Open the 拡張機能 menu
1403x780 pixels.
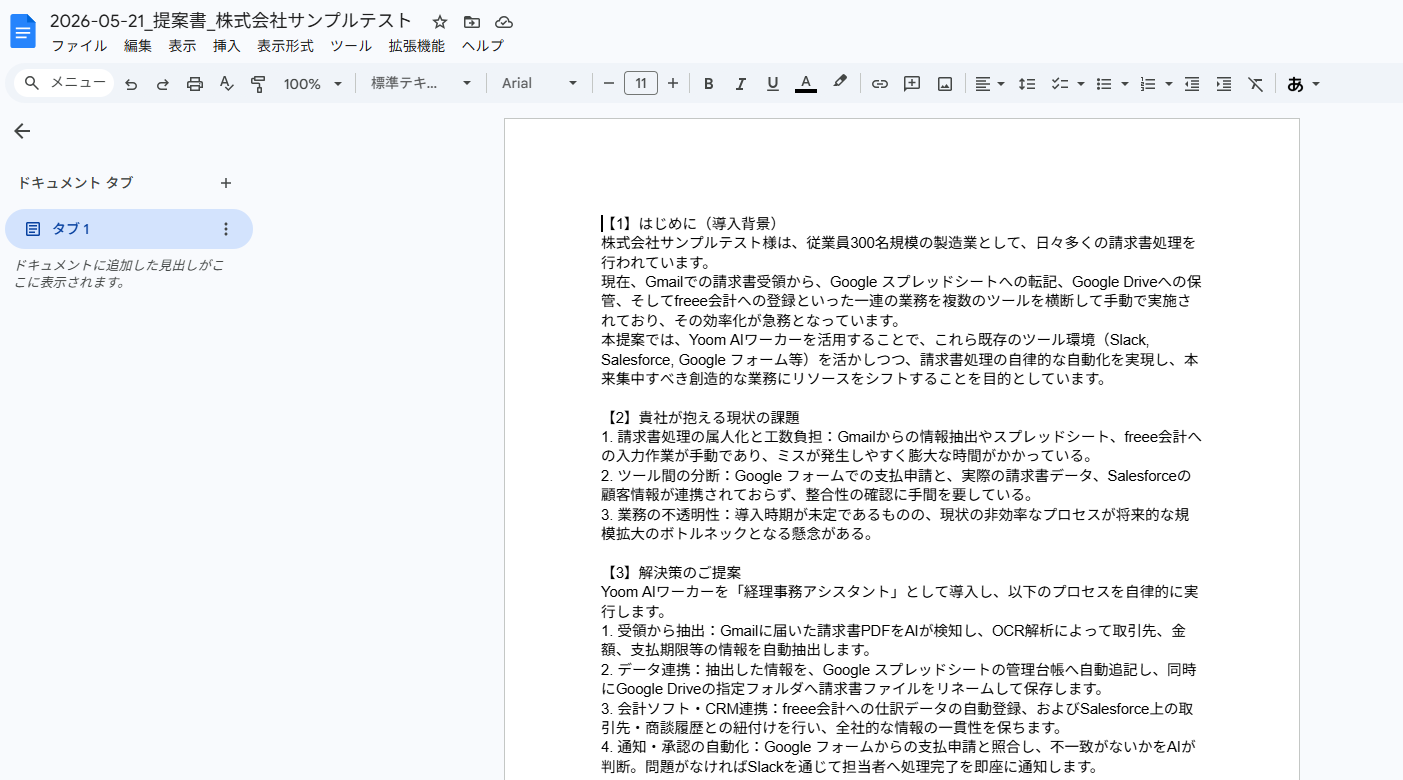click(x=417, y=46)
